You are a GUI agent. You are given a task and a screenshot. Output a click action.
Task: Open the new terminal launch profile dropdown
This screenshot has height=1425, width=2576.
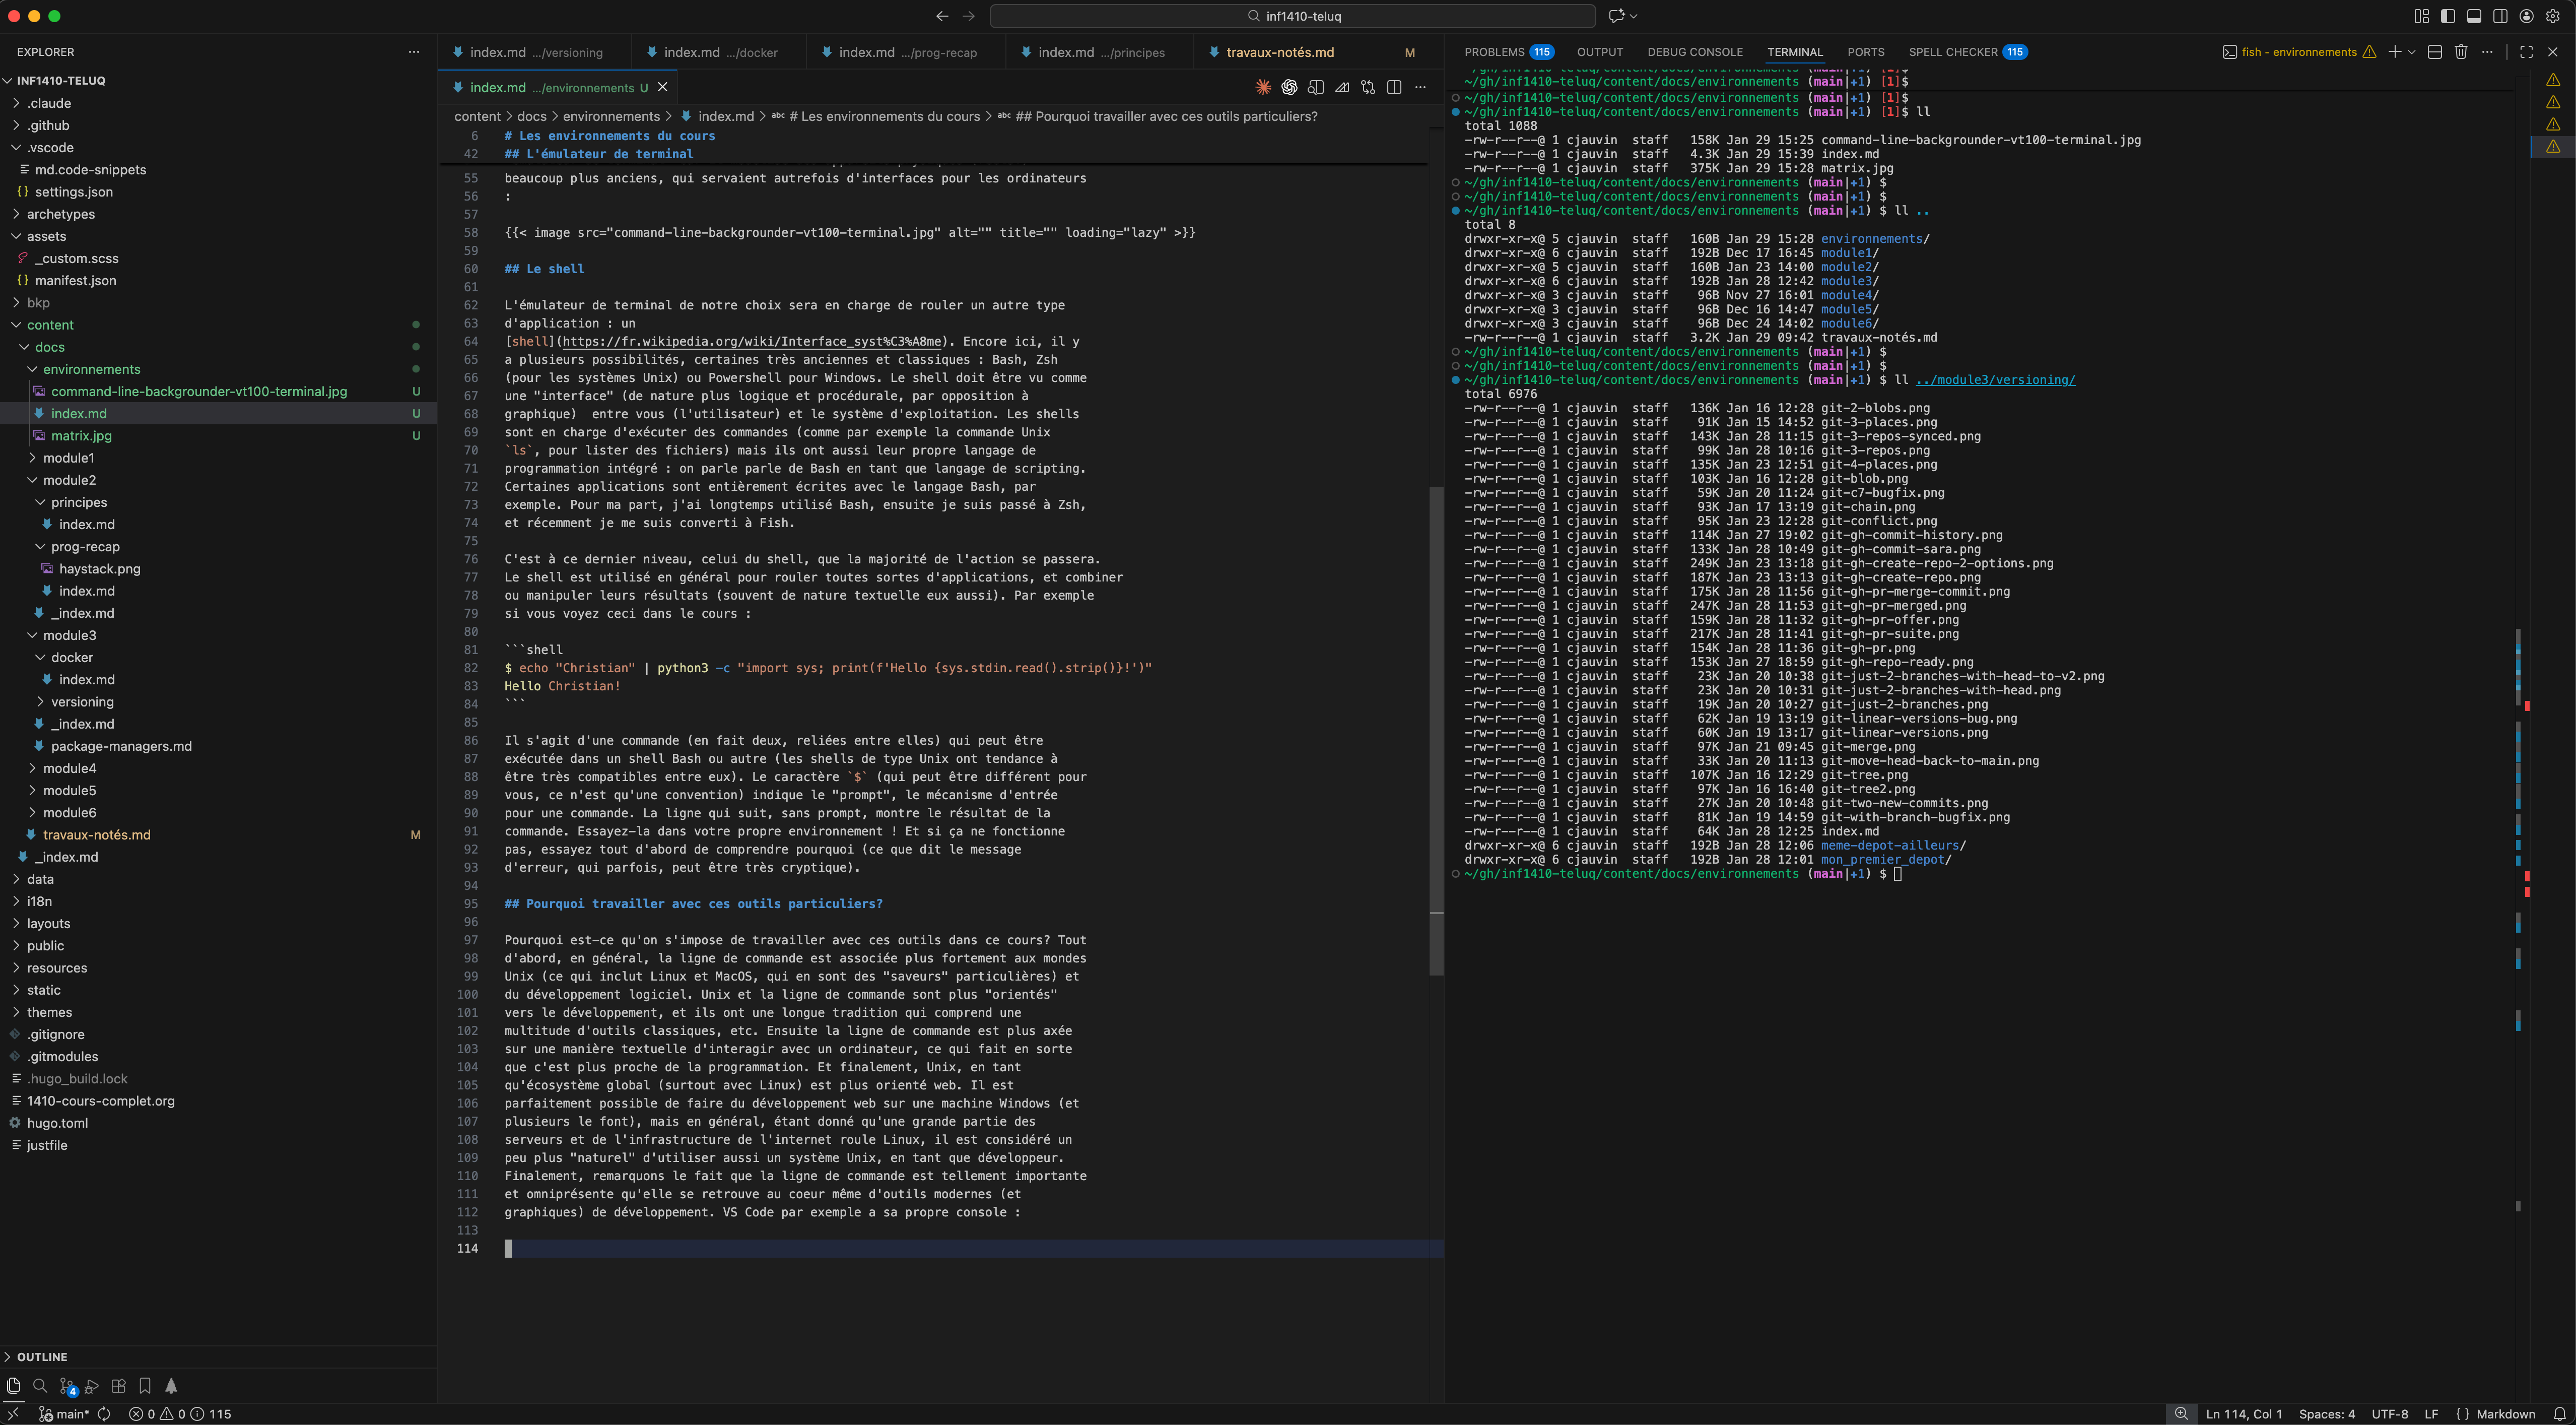click(2412, 52)
